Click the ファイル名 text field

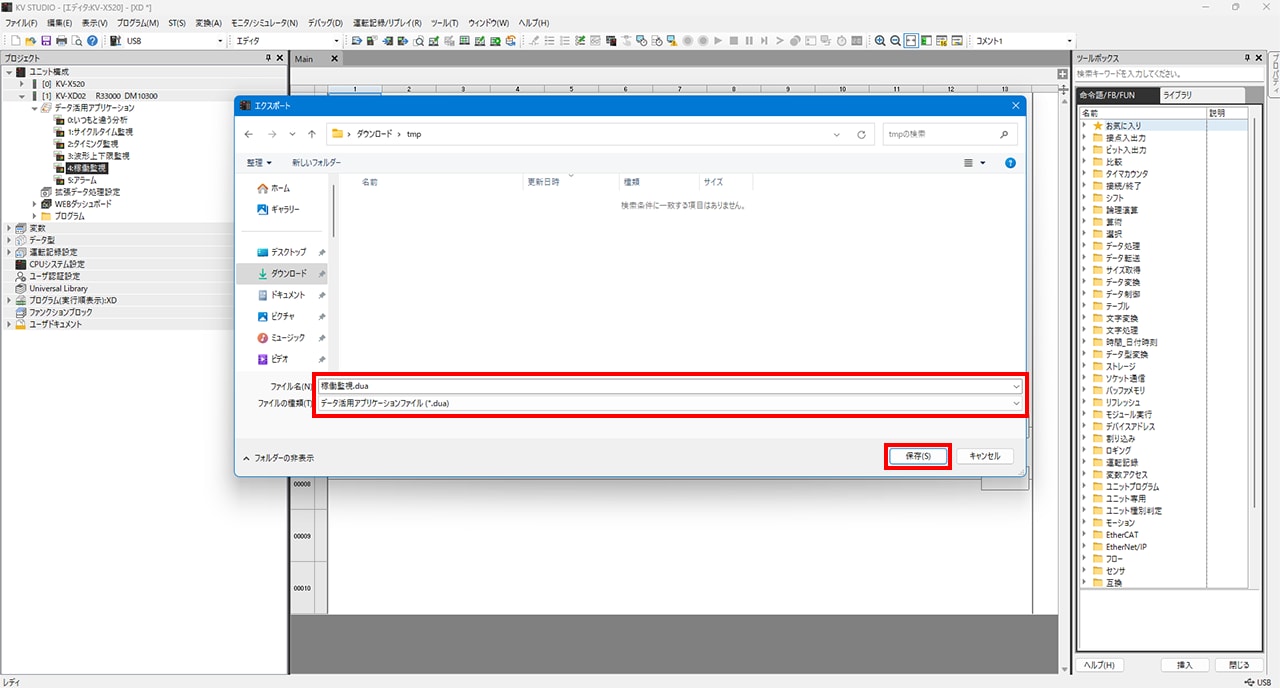660,385
